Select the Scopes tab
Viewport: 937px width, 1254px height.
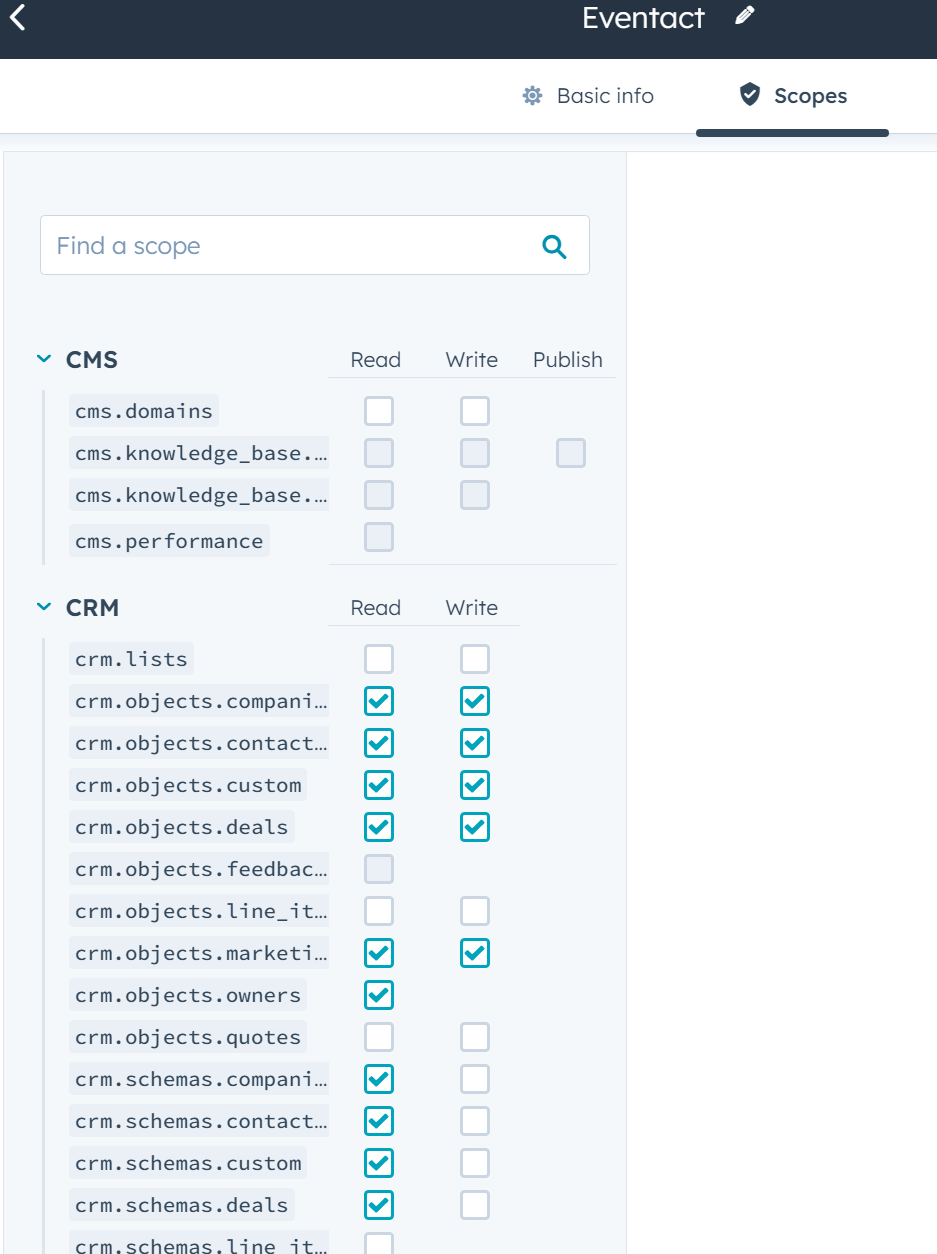click(x=810, y=95)
